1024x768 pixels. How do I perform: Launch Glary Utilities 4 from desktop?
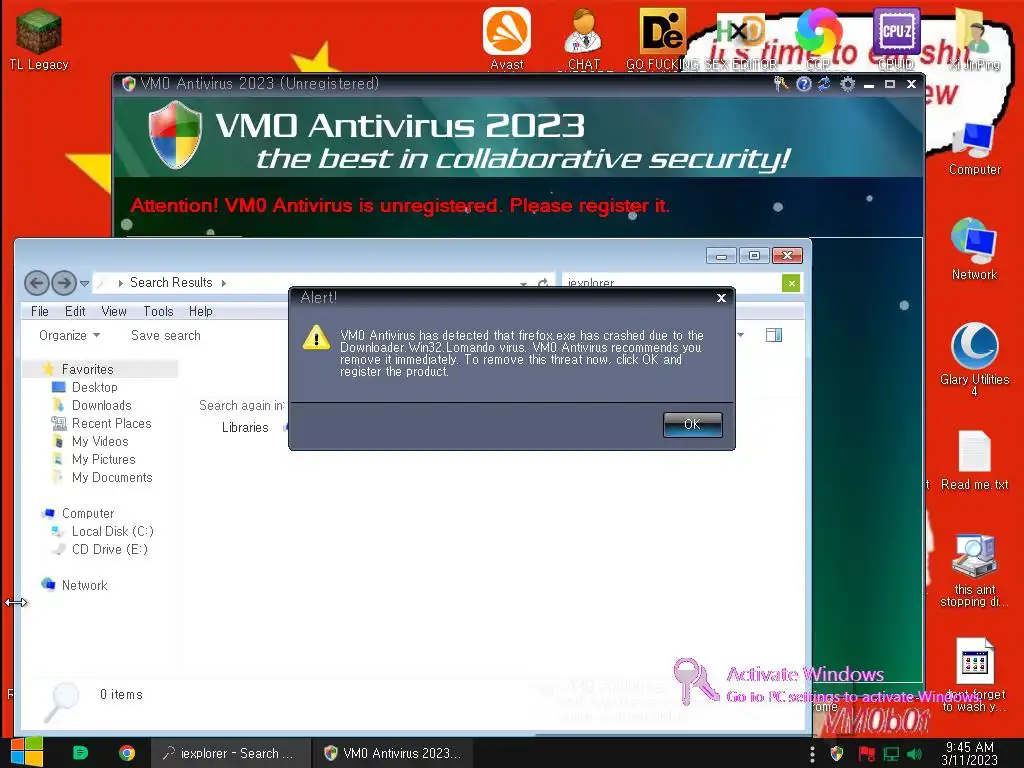click(974, 358)
